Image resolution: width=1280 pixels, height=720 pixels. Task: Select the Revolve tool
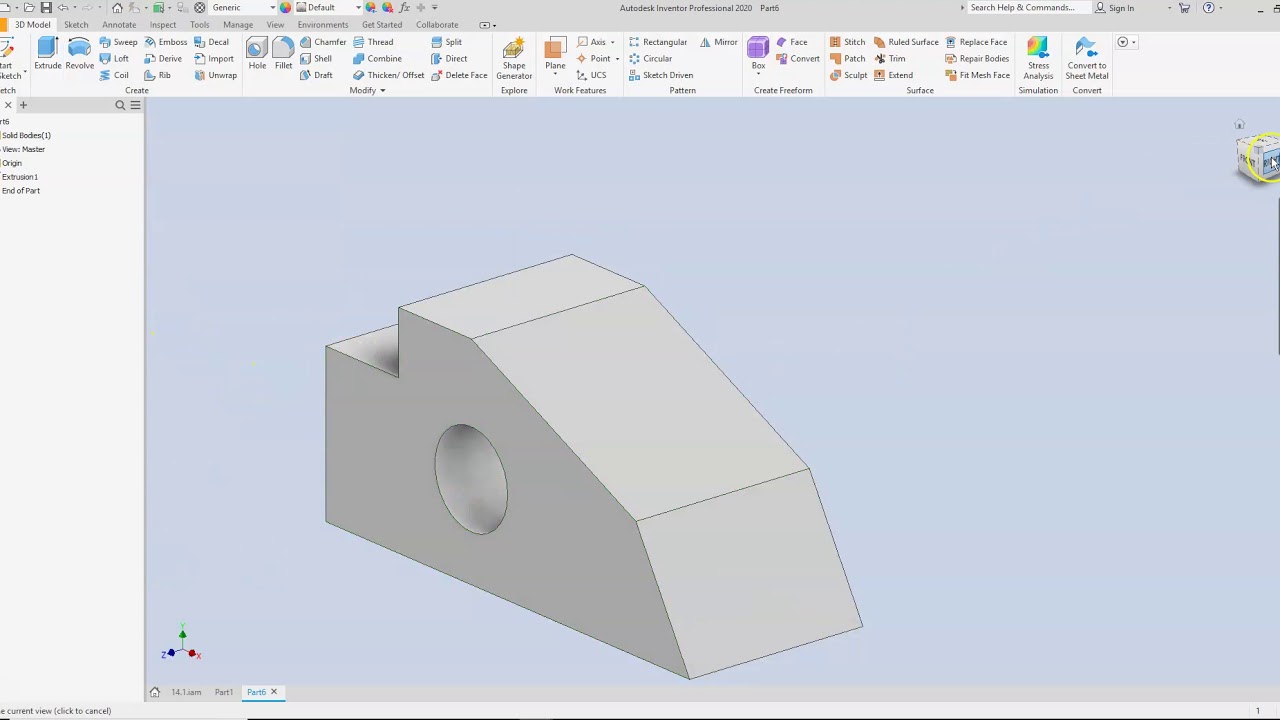(79, 54)
